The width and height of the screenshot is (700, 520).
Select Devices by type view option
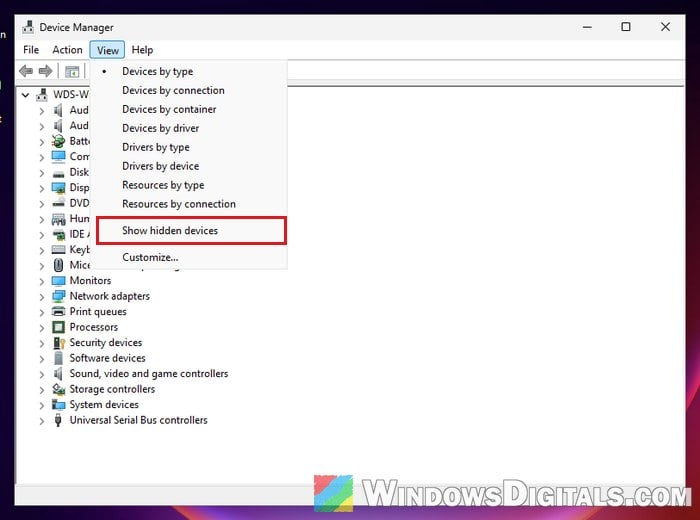189,71
